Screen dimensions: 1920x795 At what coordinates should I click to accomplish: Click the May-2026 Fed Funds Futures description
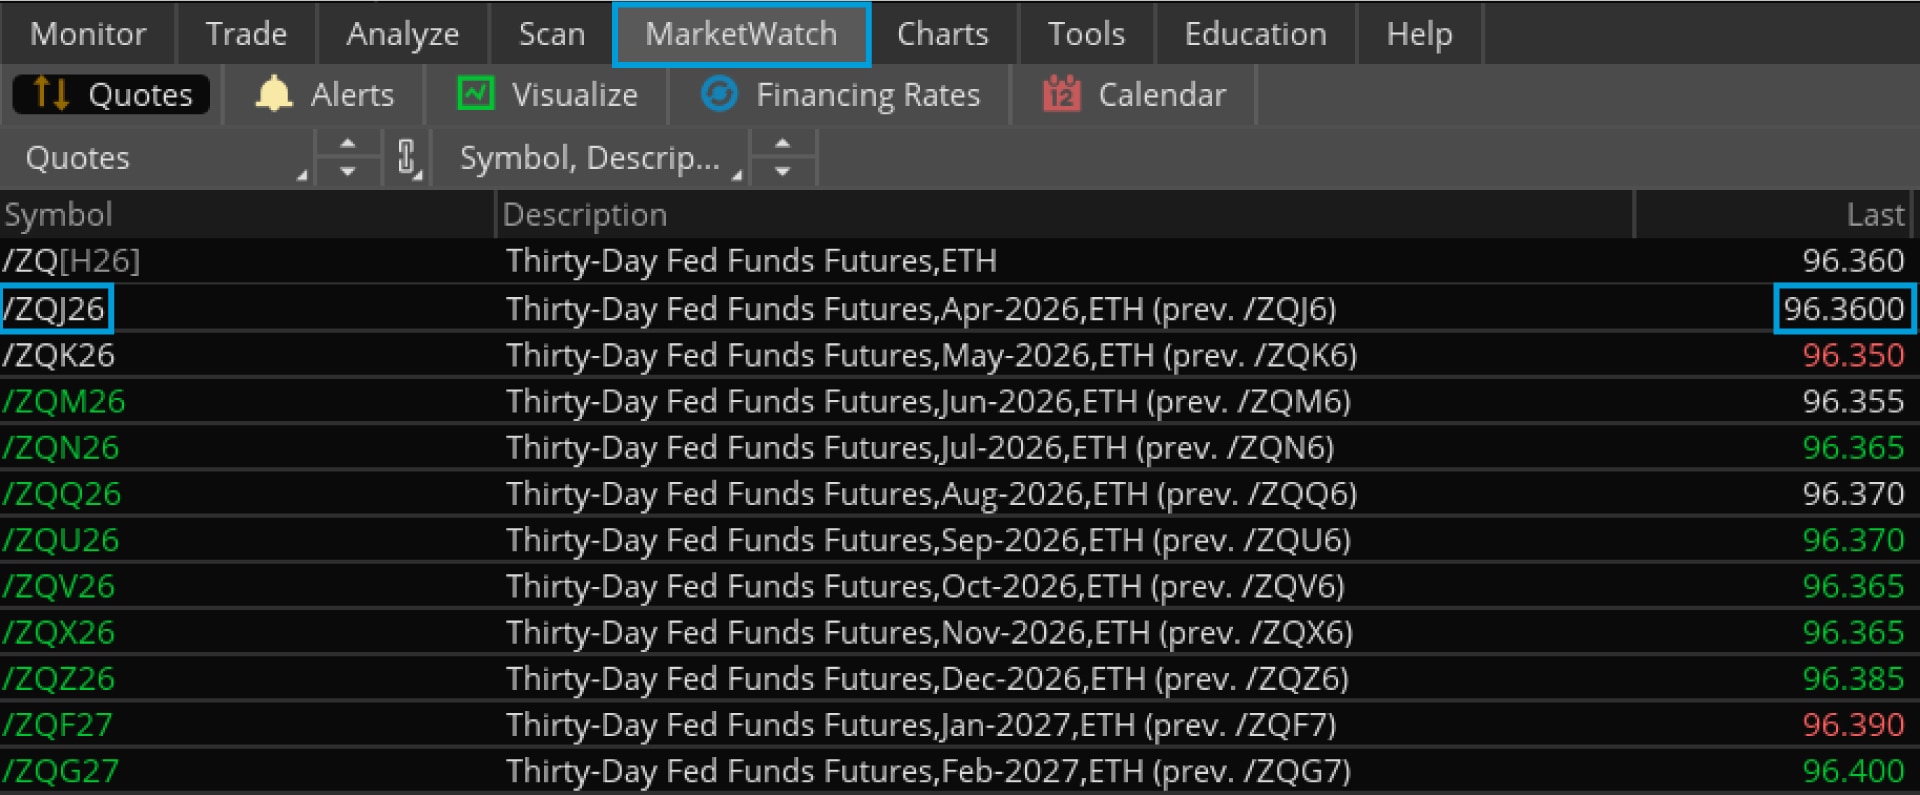pos(932,356)
